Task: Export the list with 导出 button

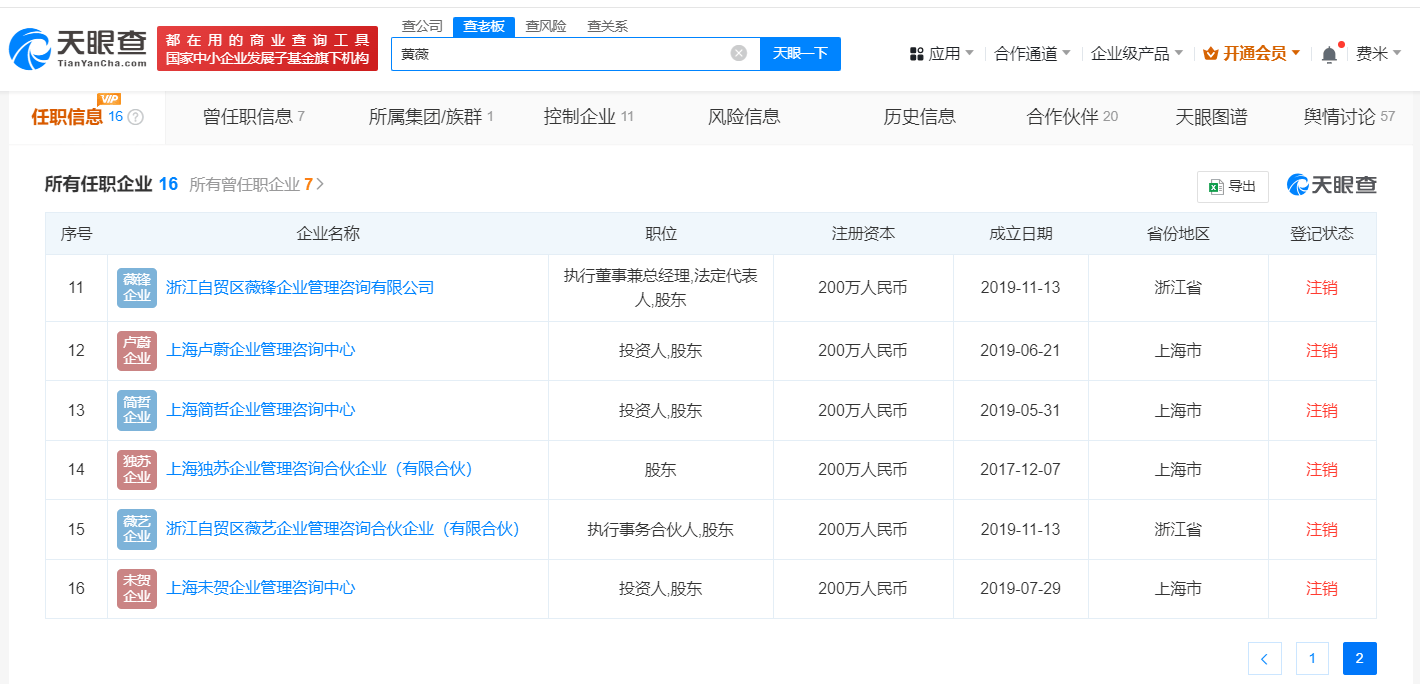Action: (x=1232, y=186)
